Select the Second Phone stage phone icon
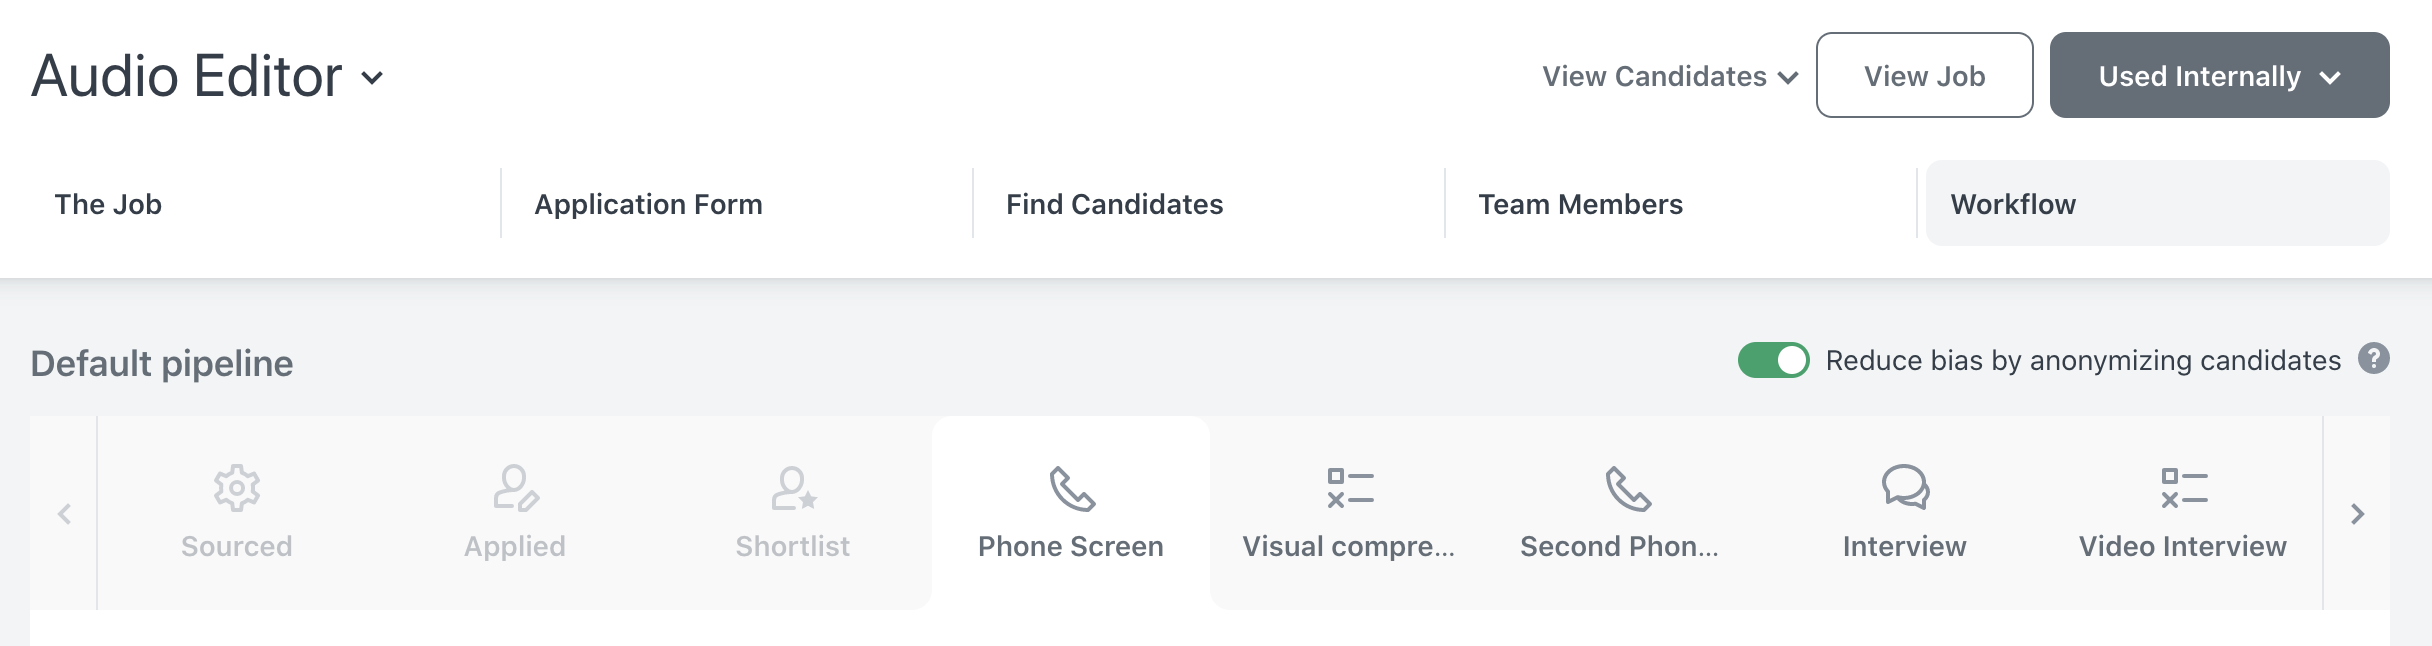 click(x=1628, y=488)
